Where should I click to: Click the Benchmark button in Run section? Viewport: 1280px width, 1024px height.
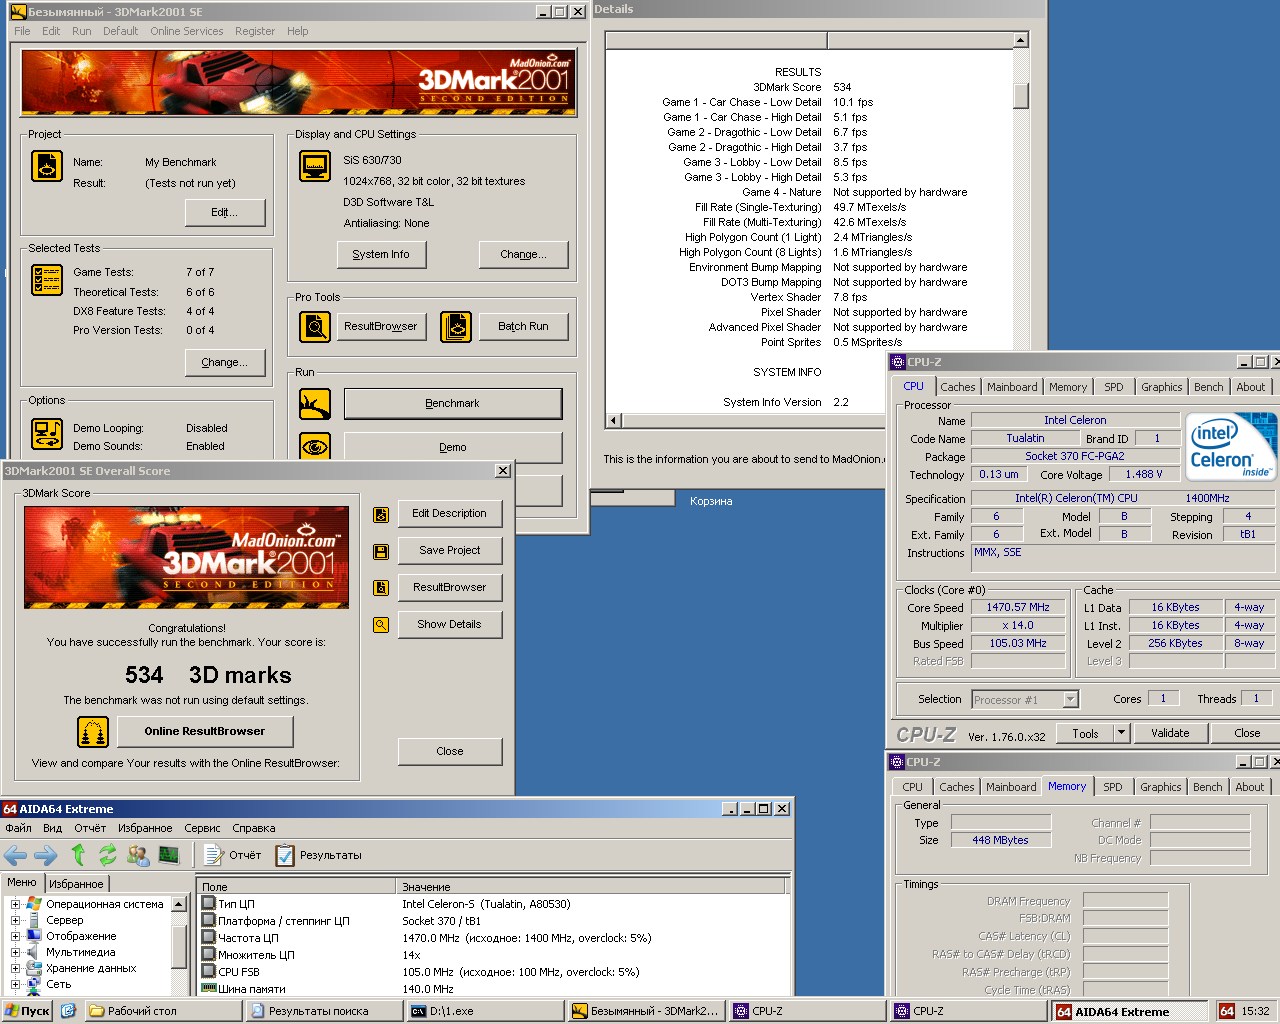click(x=453, y=404)
